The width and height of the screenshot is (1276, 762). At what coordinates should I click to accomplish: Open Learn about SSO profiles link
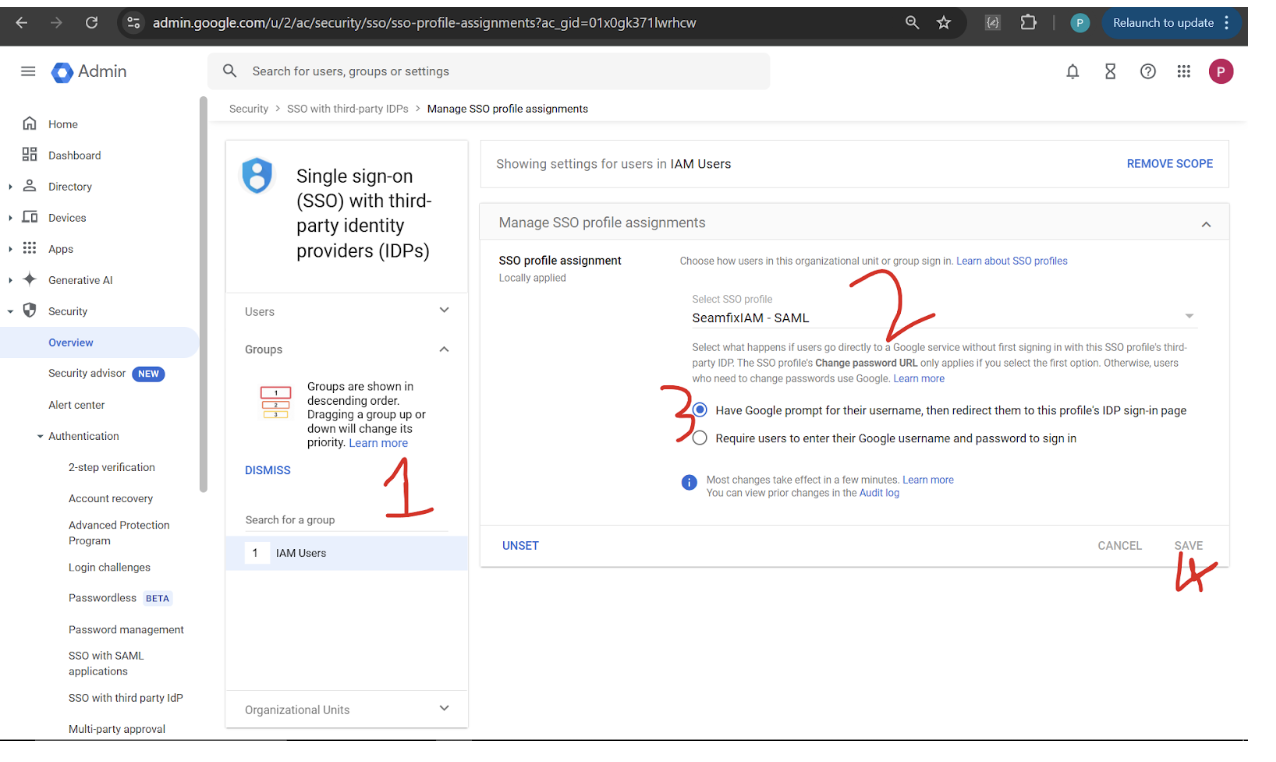[1012, 261]
